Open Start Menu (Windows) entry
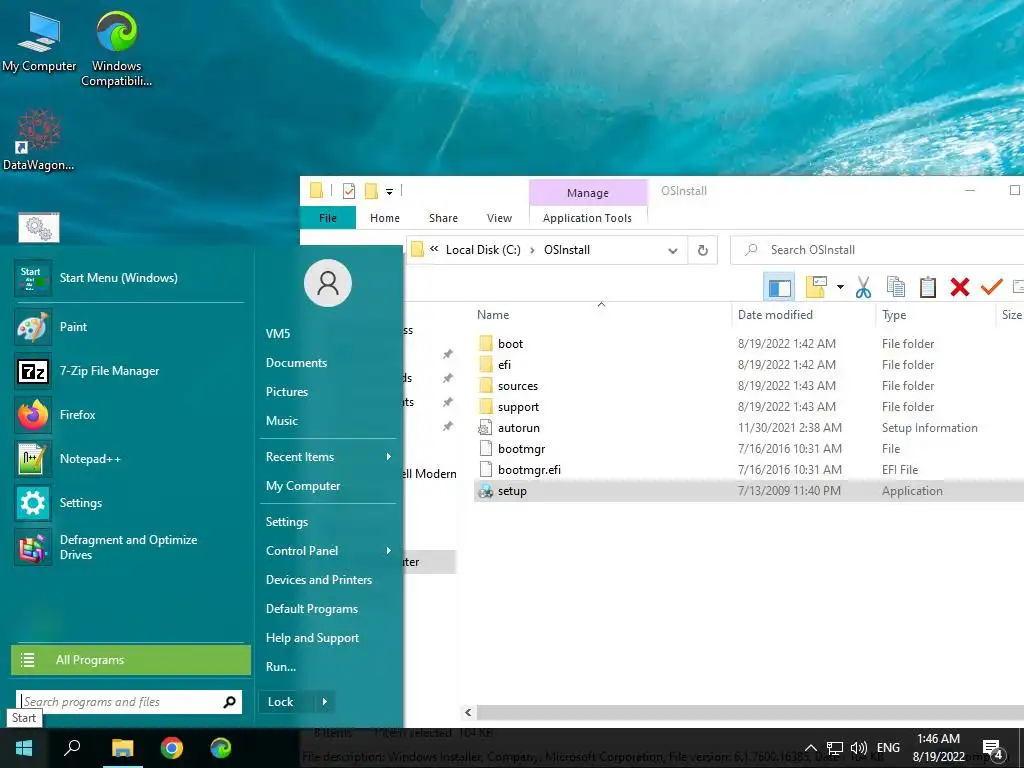 (129, 278)
